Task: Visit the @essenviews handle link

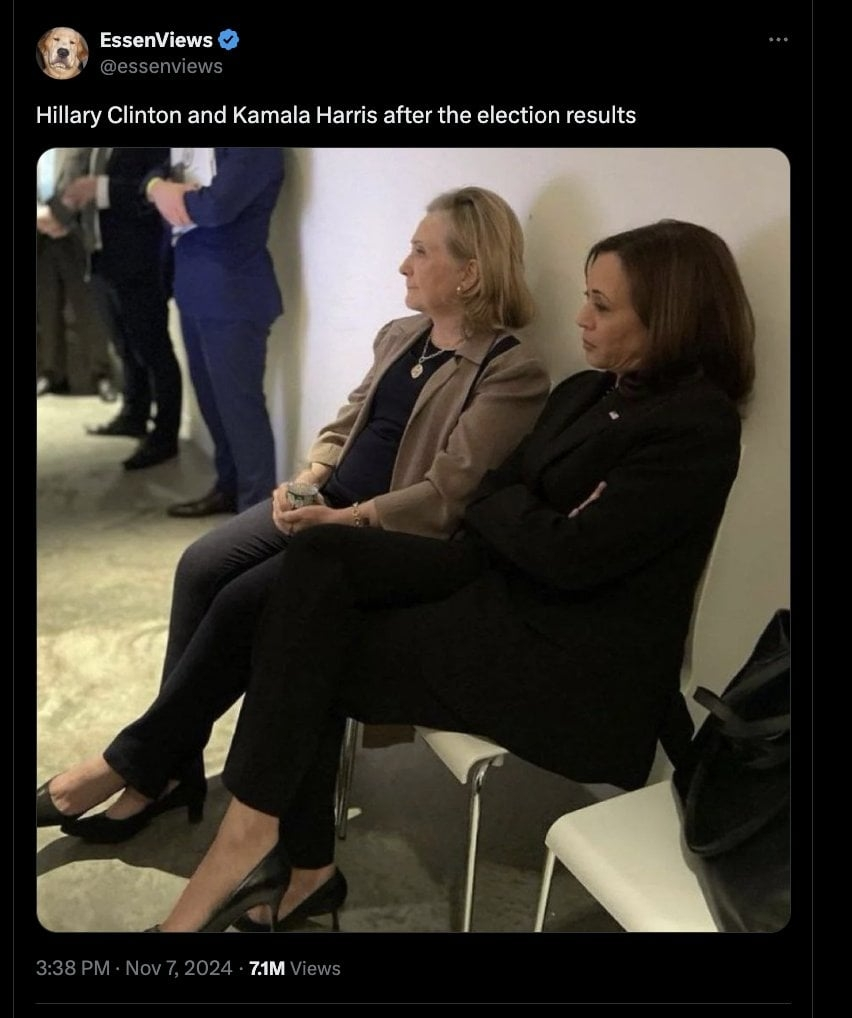Action: tap(161, 66)
